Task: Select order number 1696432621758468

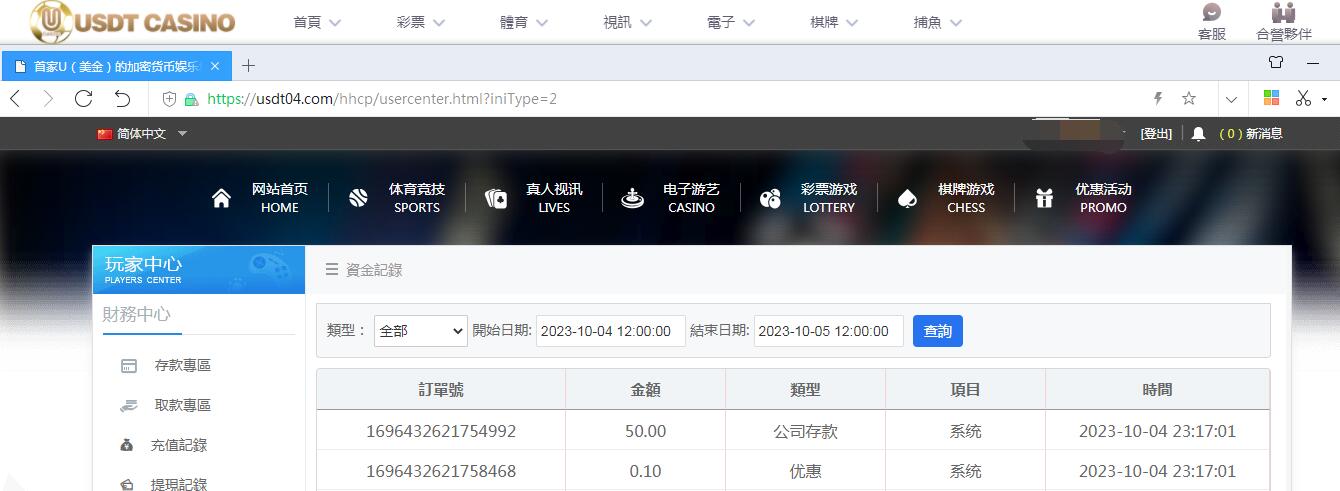Action: [441, 471]
